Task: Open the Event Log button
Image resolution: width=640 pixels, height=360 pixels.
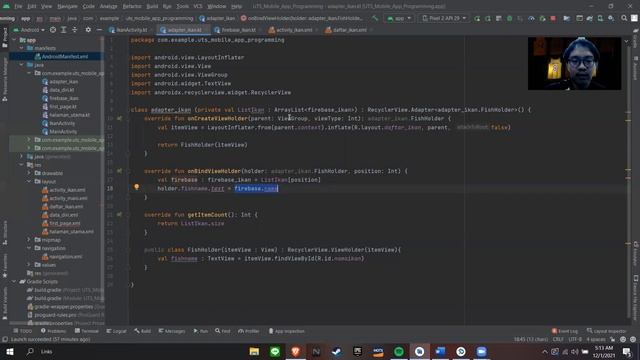Action: tap(565, 331)
